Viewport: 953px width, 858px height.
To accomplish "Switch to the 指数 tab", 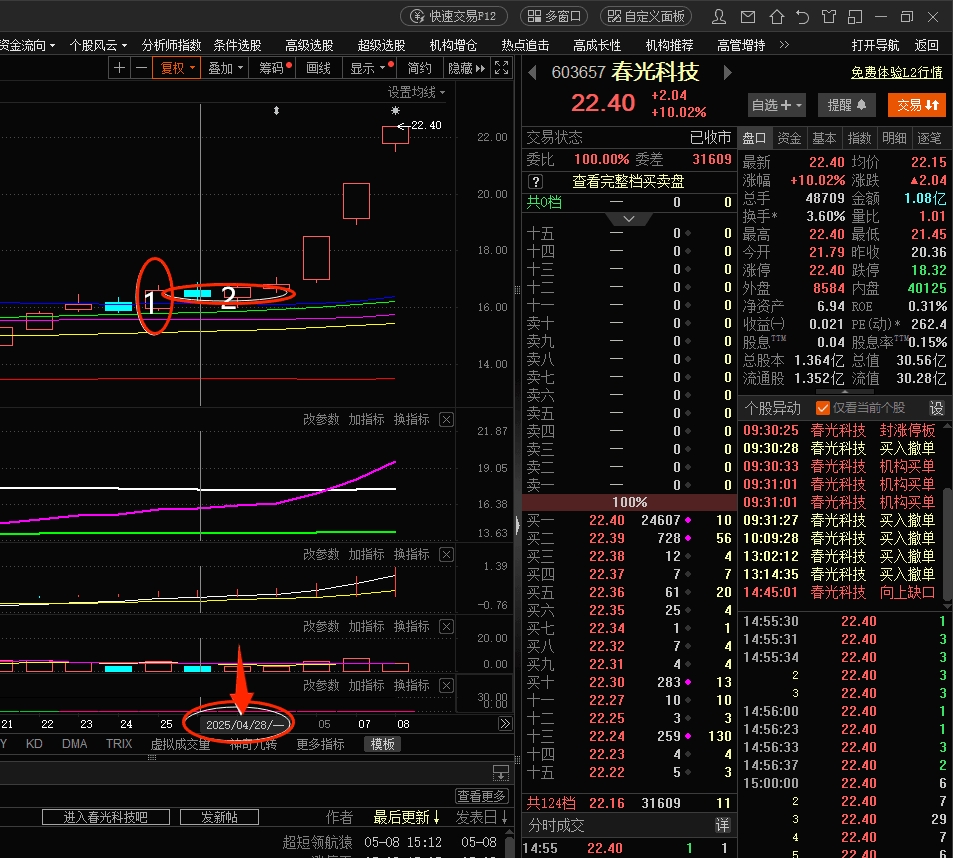I will [x=859, y=138].
